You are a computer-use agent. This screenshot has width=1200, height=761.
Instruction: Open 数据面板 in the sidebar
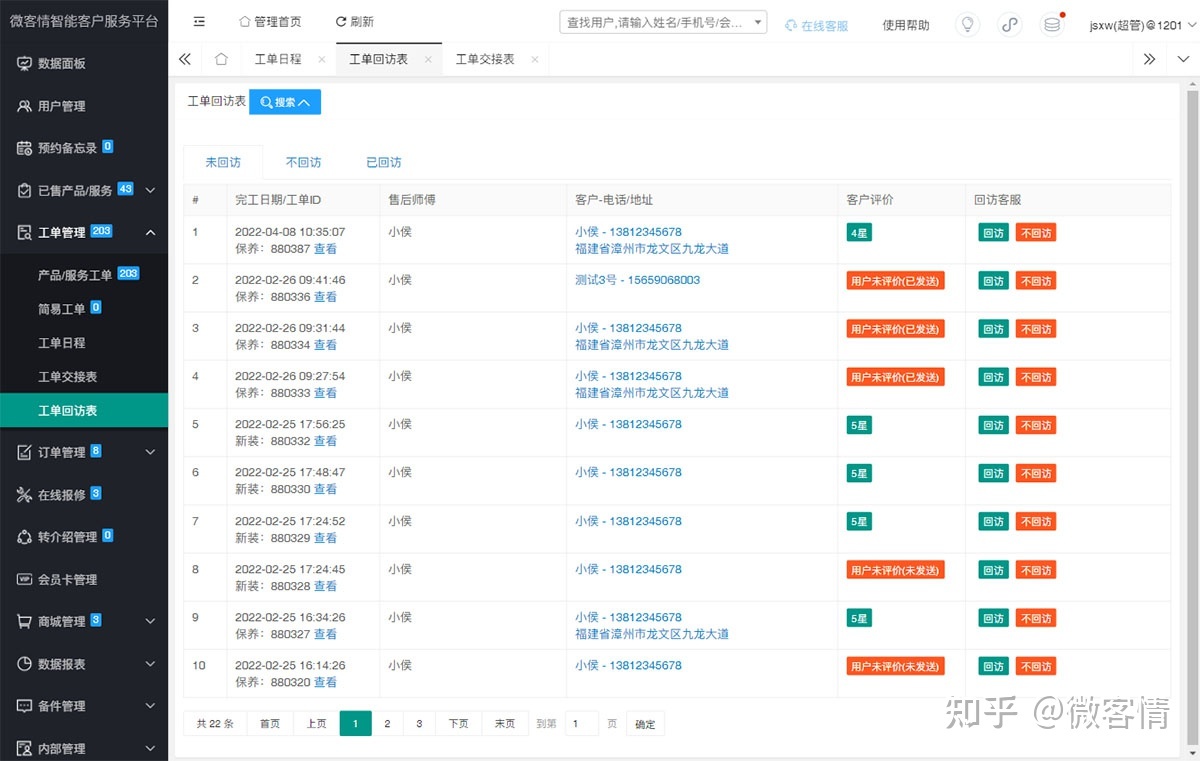[x=84, y=63]
